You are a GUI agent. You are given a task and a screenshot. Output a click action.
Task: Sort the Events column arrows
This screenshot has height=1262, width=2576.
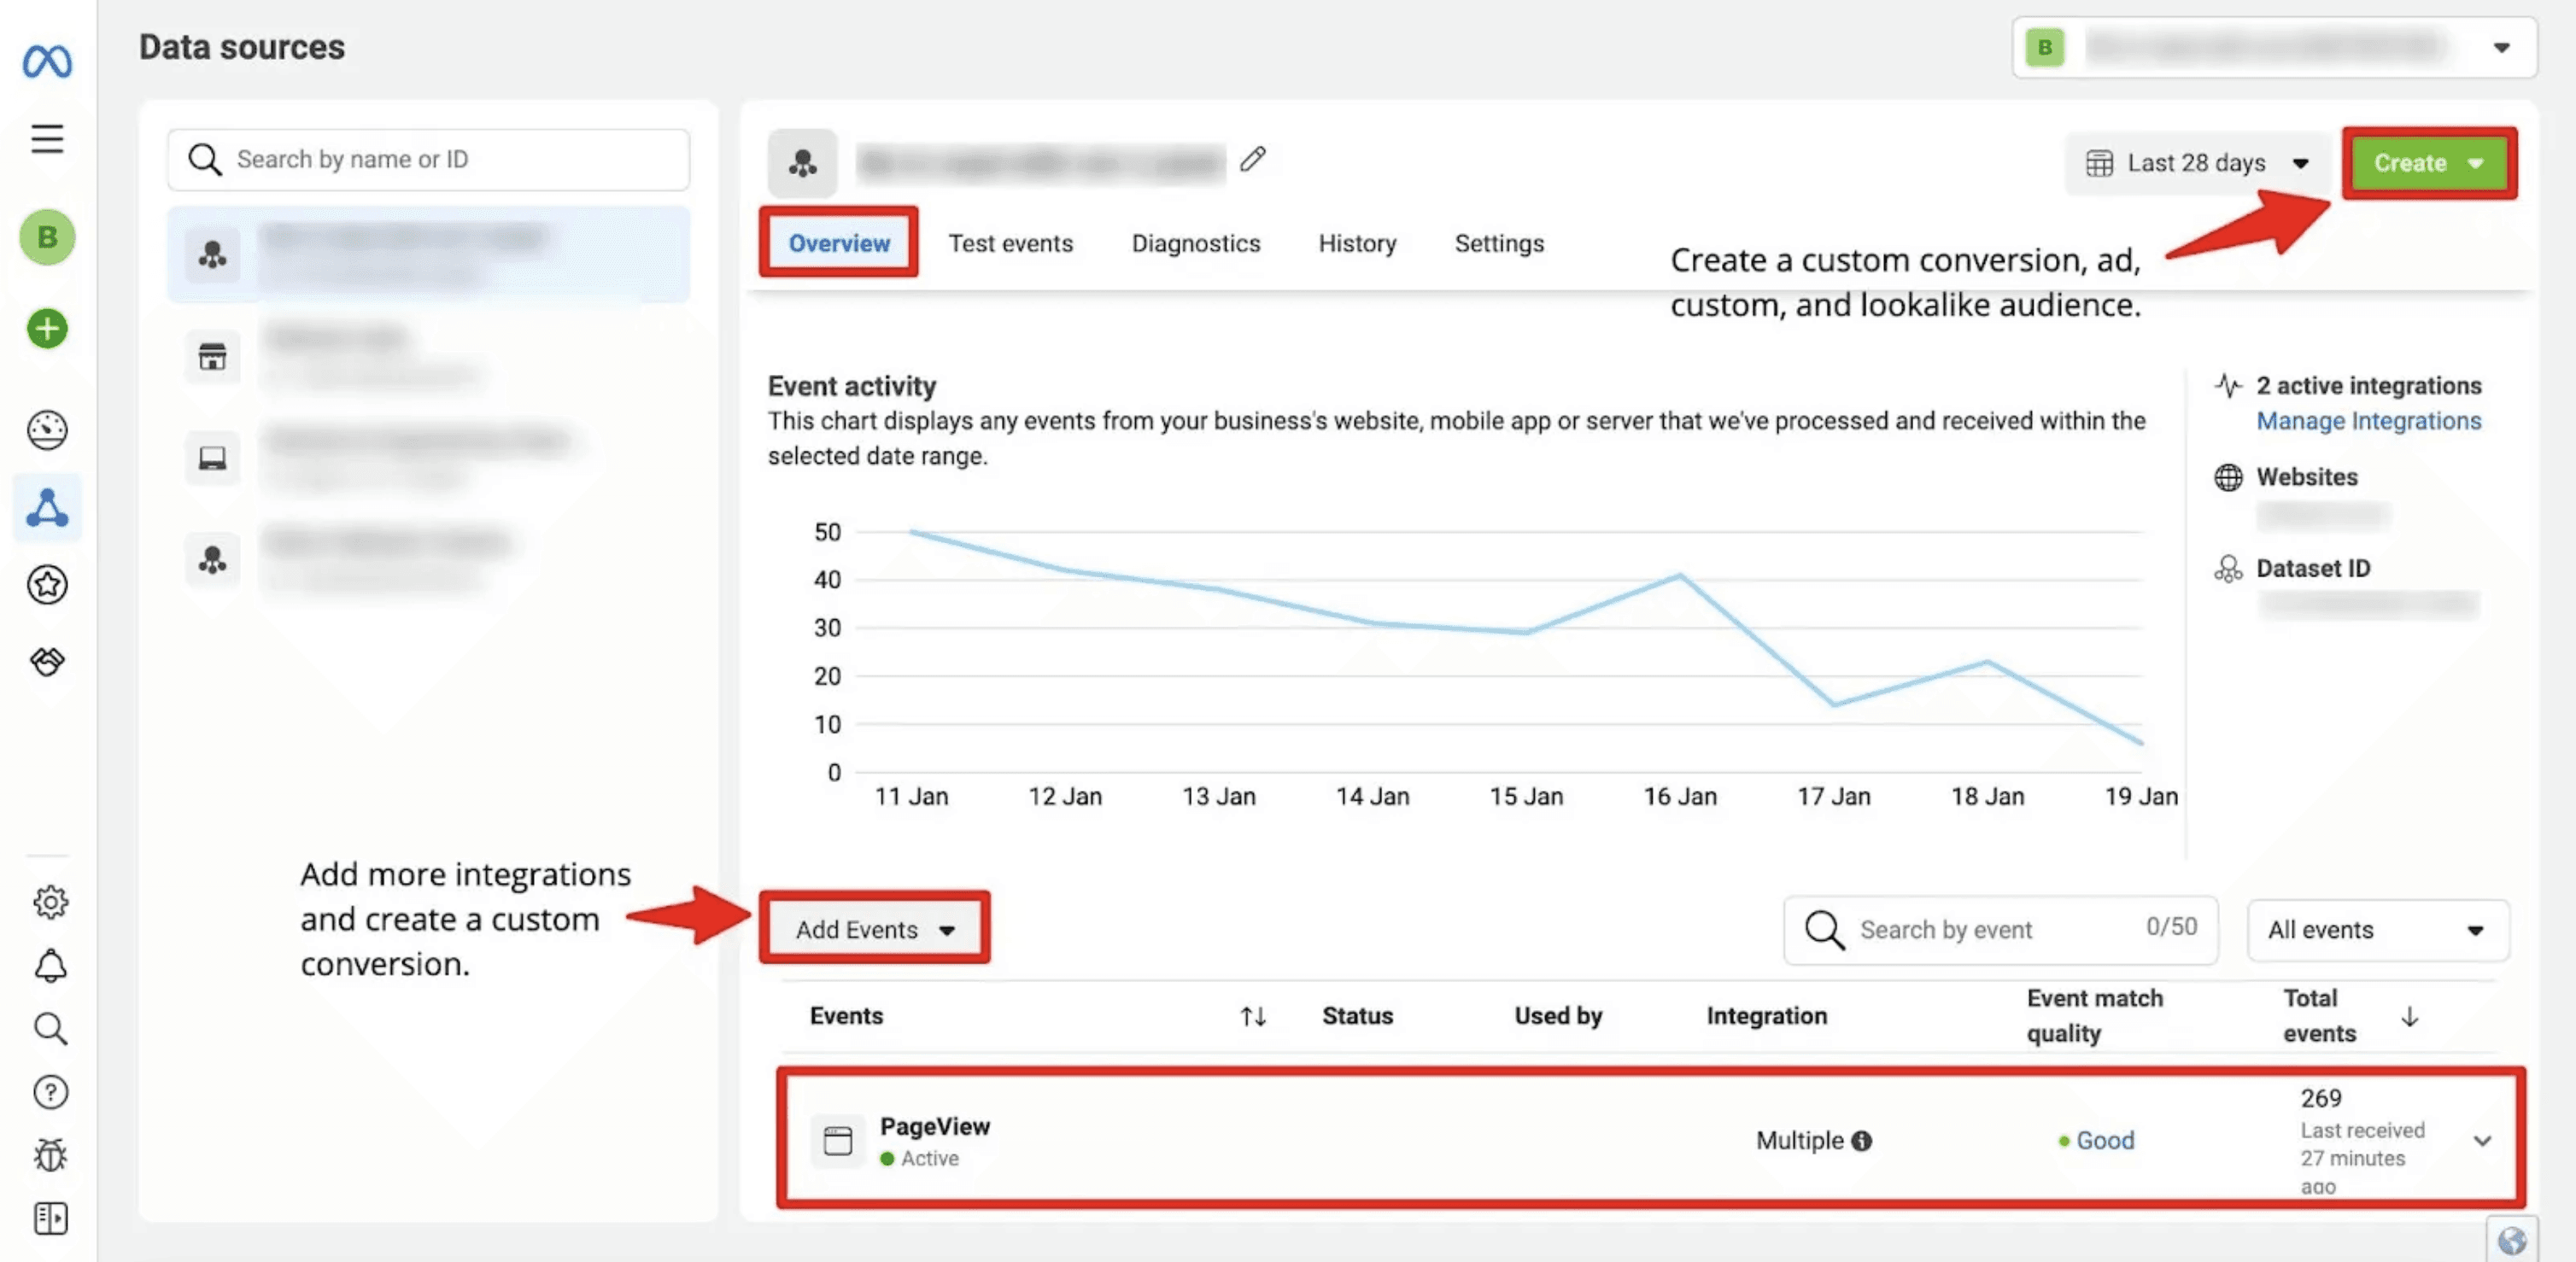1253,1016
